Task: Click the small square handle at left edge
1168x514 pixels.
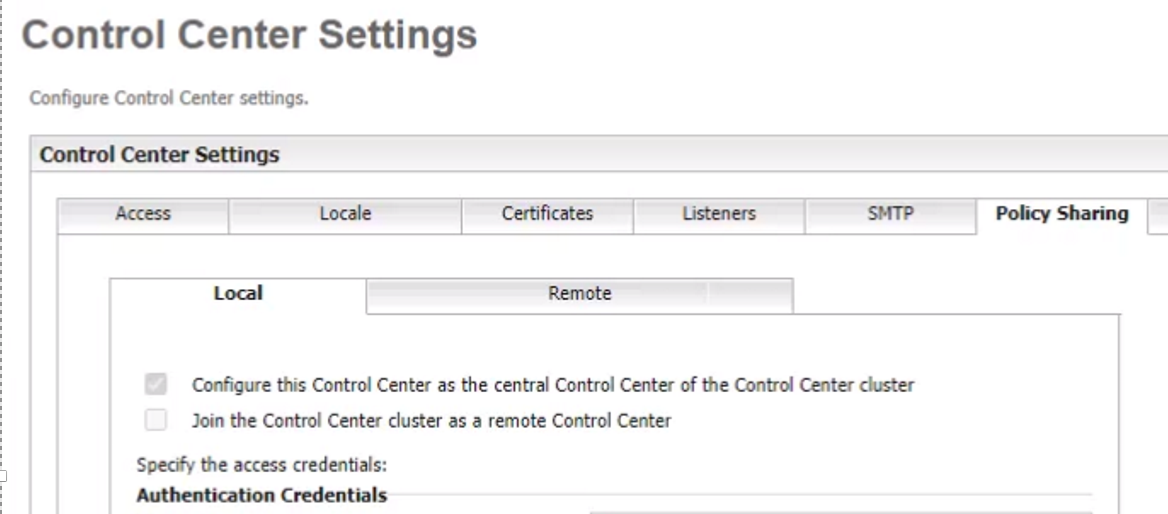Action: [3, 476]
